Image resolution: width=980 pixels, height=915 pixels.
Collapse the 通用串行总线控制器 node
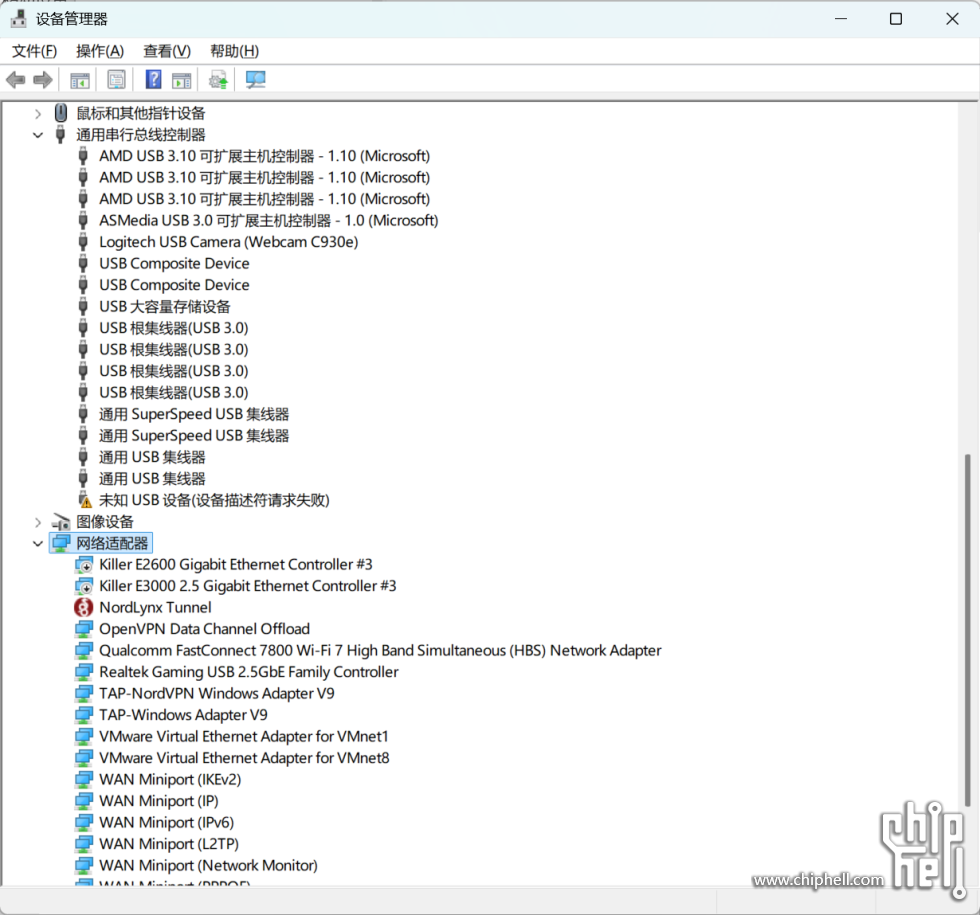[x=38, y=135]
